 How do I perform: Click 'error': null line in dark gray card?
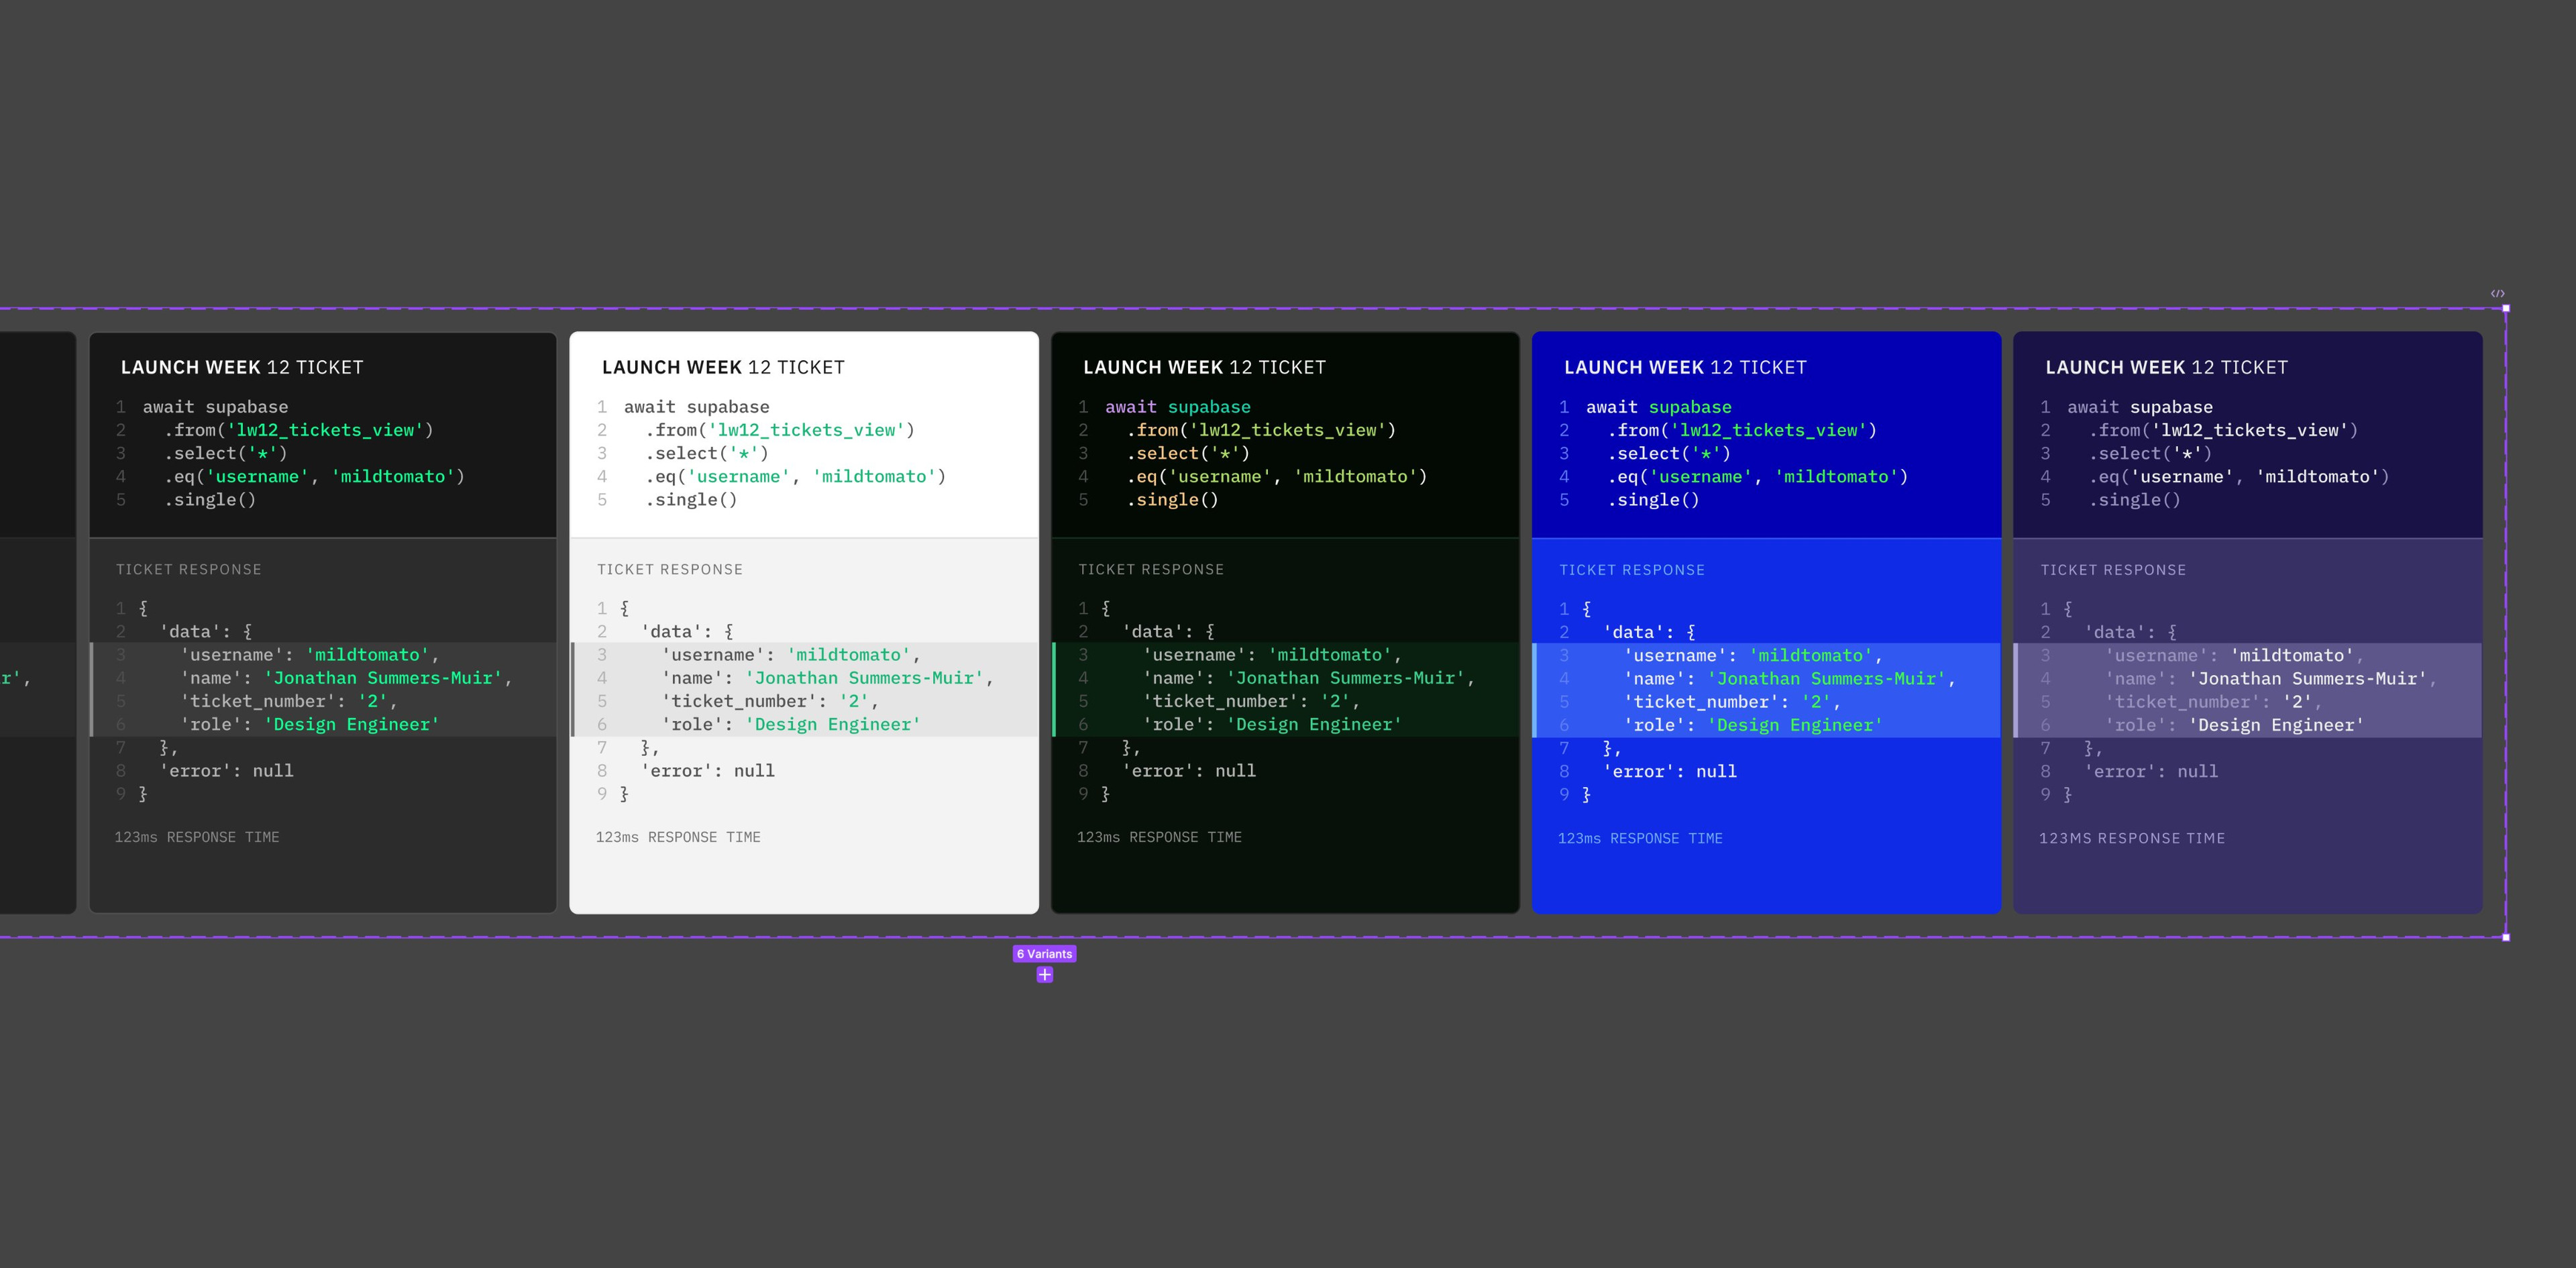coord(226,771)
